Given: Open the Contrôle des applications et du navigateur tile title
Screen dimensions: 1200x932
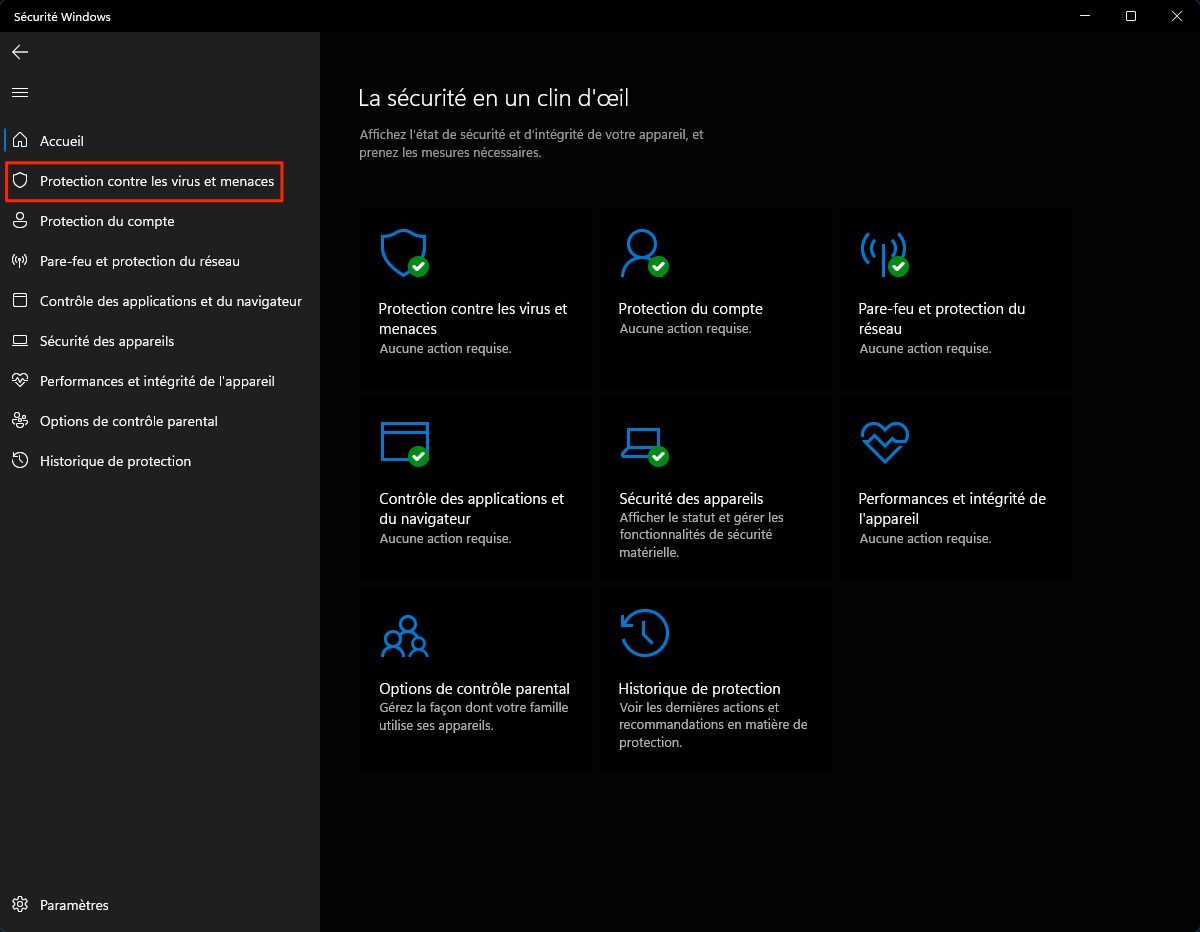Looking at the screenshot, I should tap(471, 508).
